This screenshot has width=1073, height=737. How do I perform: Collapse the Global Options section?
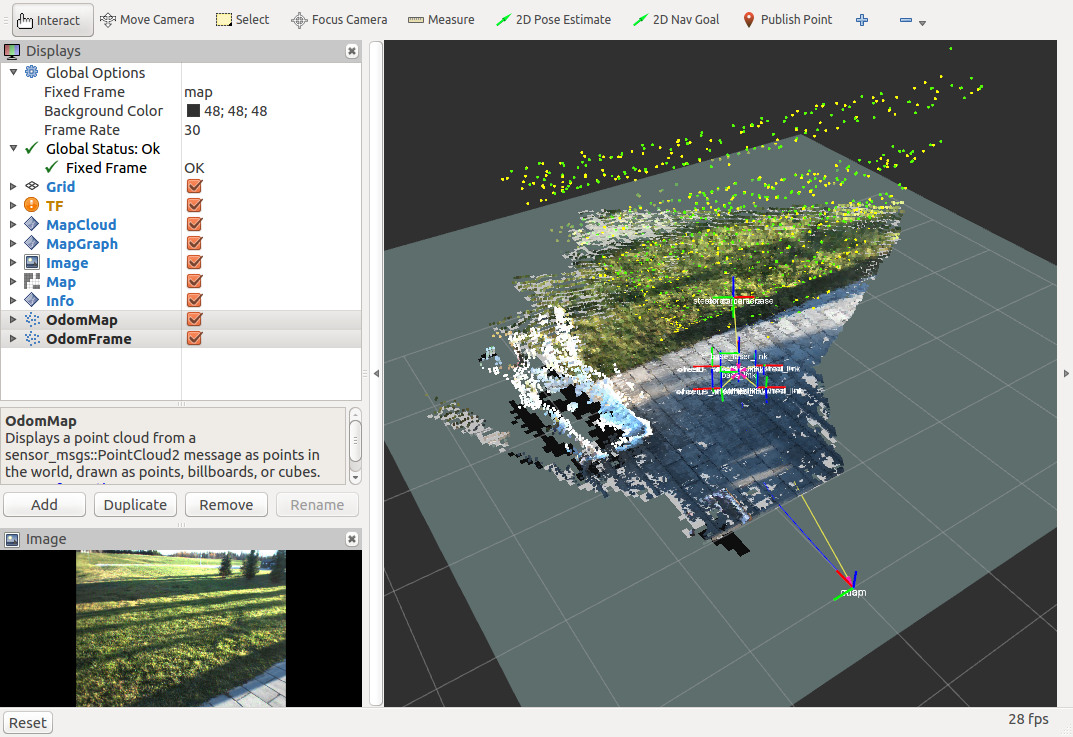pos(13,72)
